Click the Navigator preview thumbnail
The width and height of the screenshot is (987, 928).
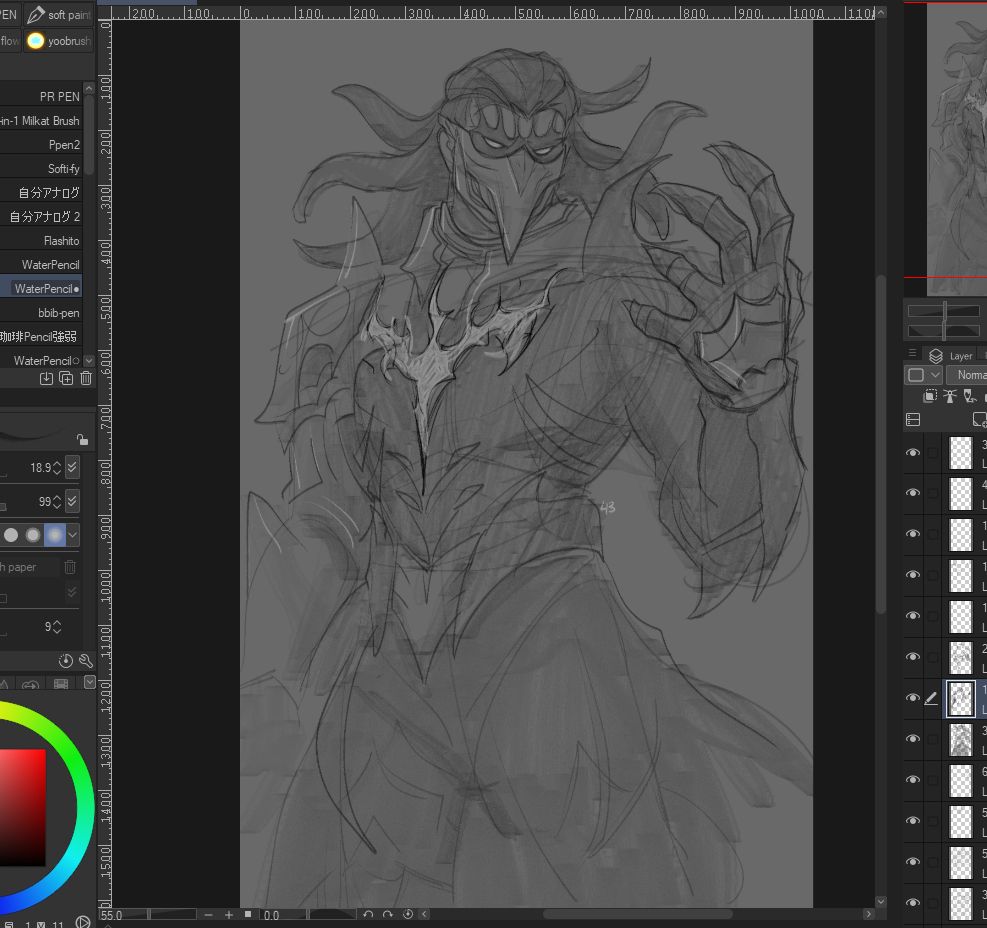[x=956, y=149]
